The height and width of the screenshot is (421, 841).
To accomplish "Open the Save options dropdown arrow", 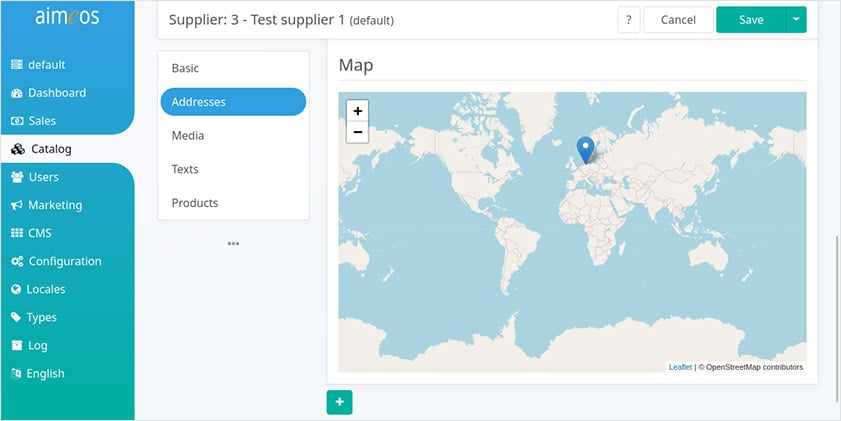I will [x=796, y=20].
